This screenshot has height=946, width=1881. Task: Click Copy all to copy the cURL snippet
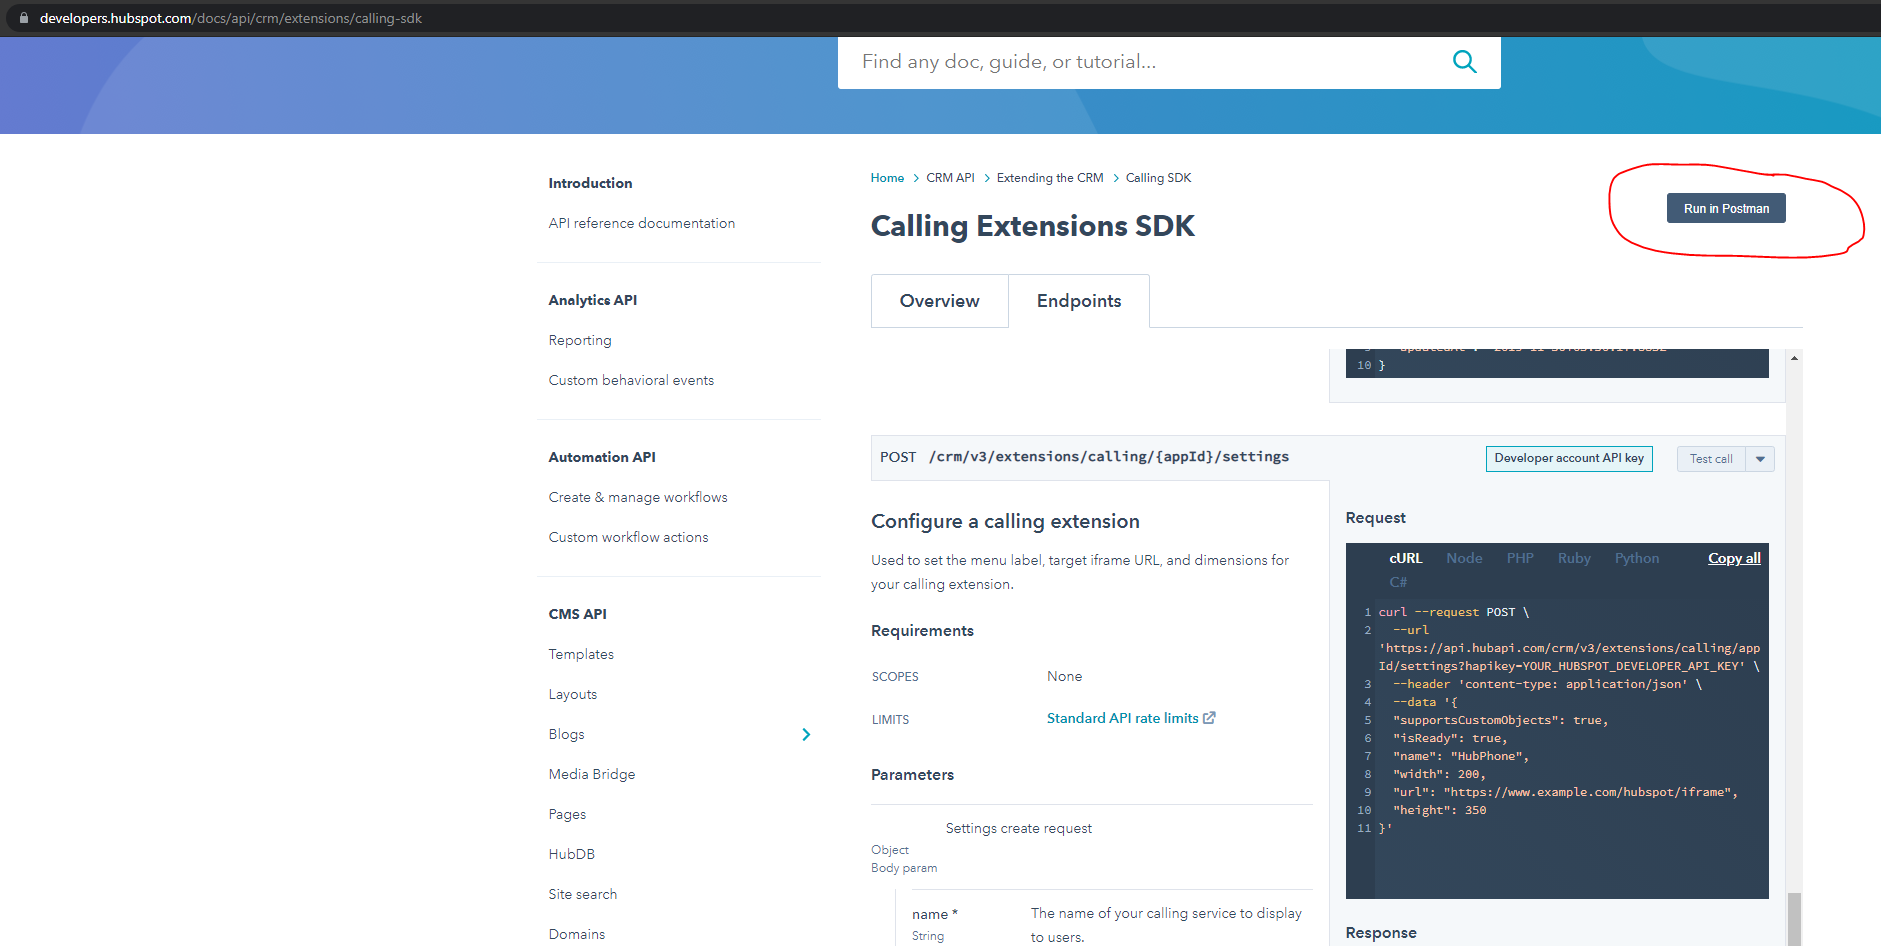click(1734, 558)
